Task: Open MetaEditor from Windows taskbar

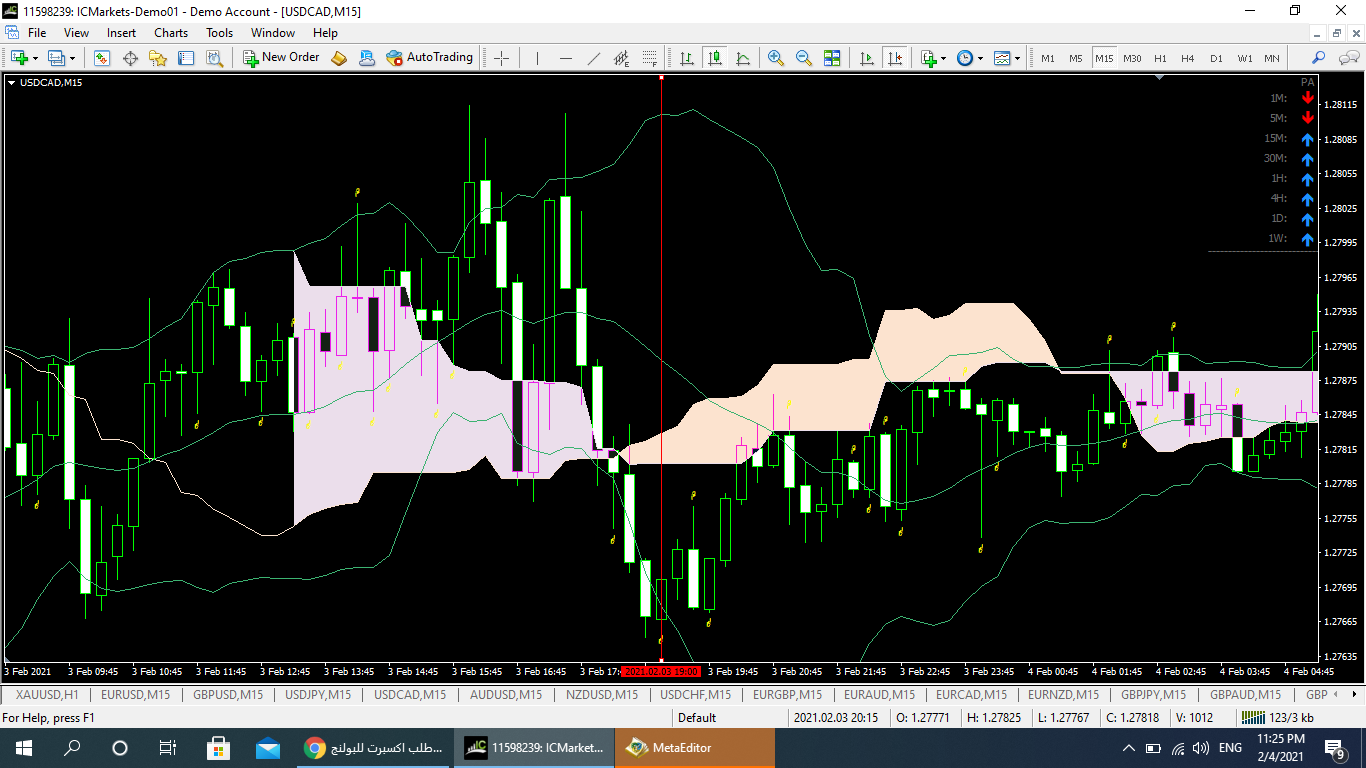Action: point(694,748)
